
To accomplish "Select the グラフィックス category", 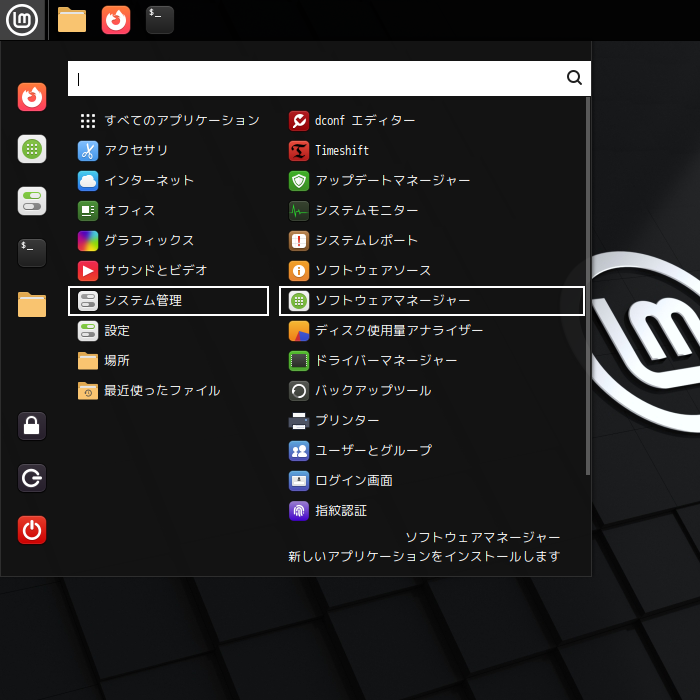I will pyautogui.click(x=168, y=241).
